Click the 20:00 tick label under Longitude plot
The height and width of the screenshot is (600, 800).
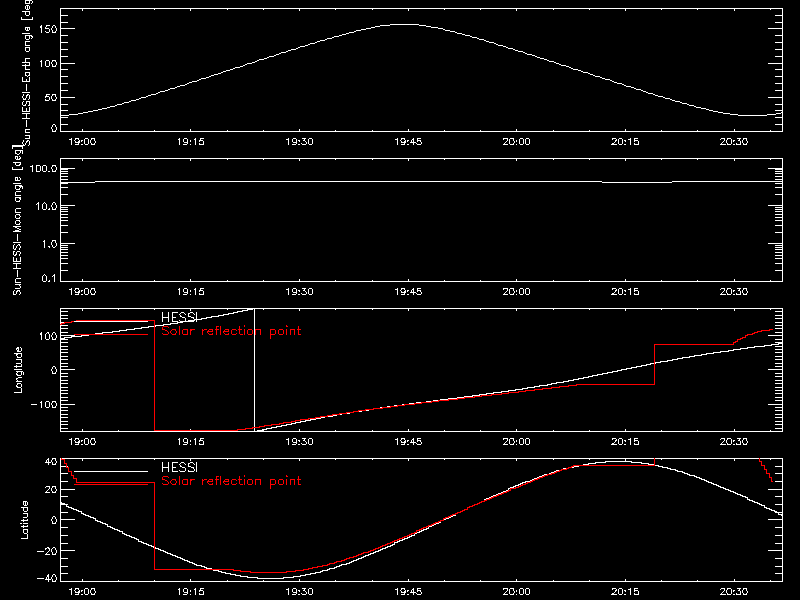tap(516, 442)
